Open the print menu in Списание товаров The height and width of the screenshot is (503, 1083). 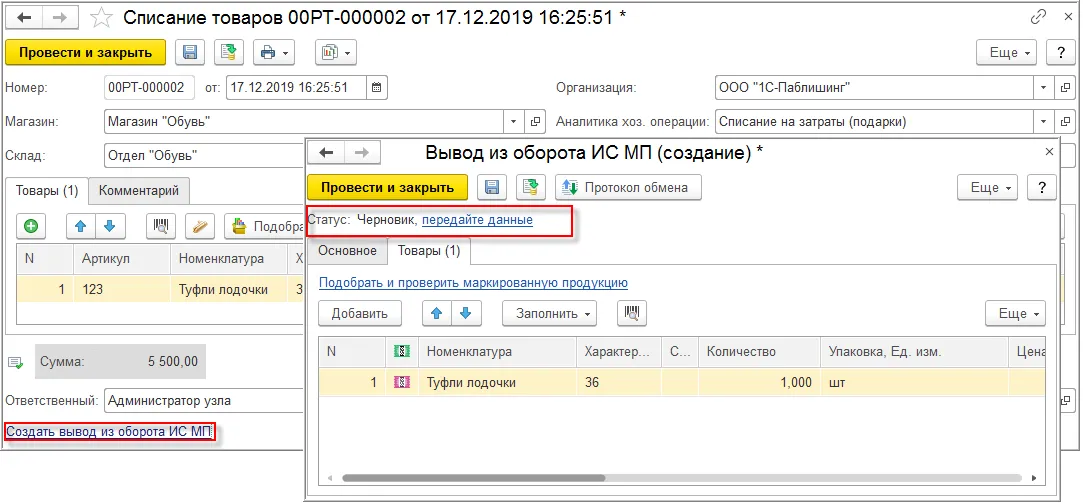tap(274, 53)
